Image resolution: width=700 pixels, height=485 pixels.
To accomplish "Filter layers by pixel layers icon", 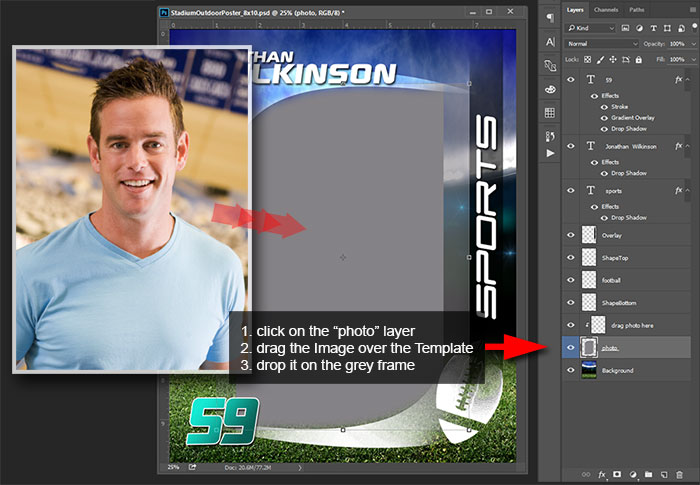I will (625, 28).
